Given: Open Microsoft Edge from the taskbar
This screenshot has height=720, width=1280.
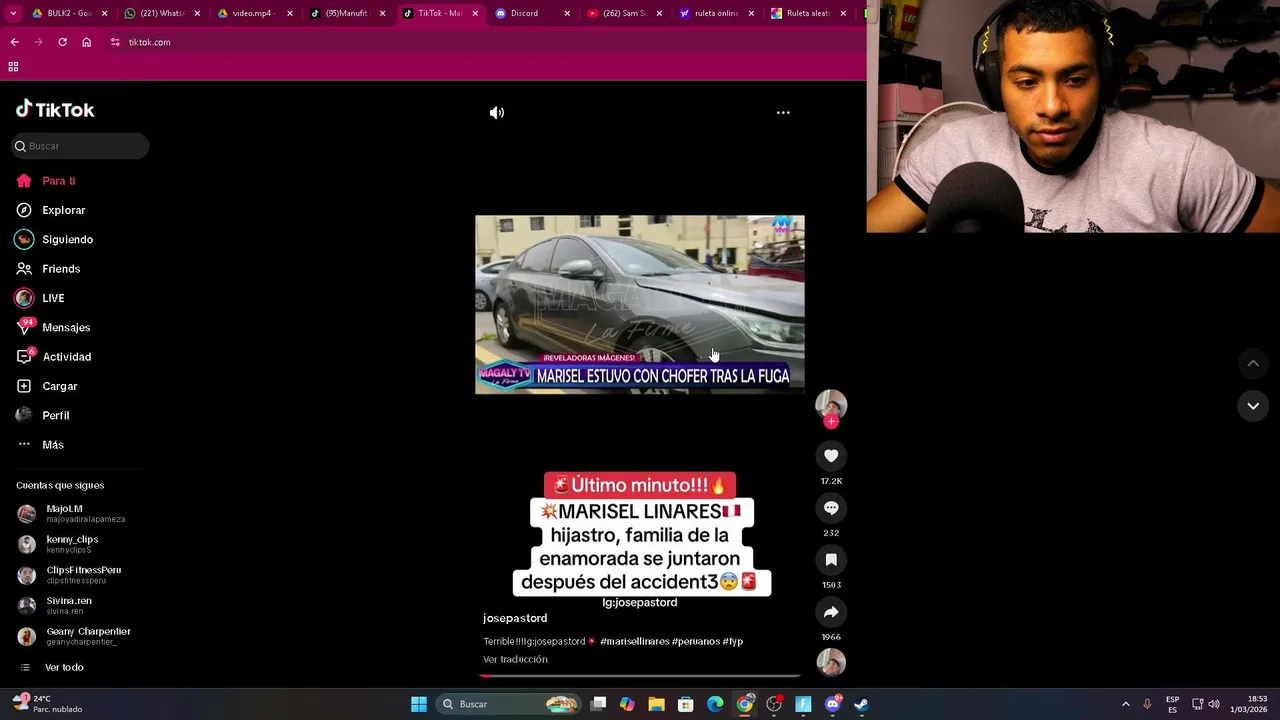Looking at the screenshot, I should point(715,704).
